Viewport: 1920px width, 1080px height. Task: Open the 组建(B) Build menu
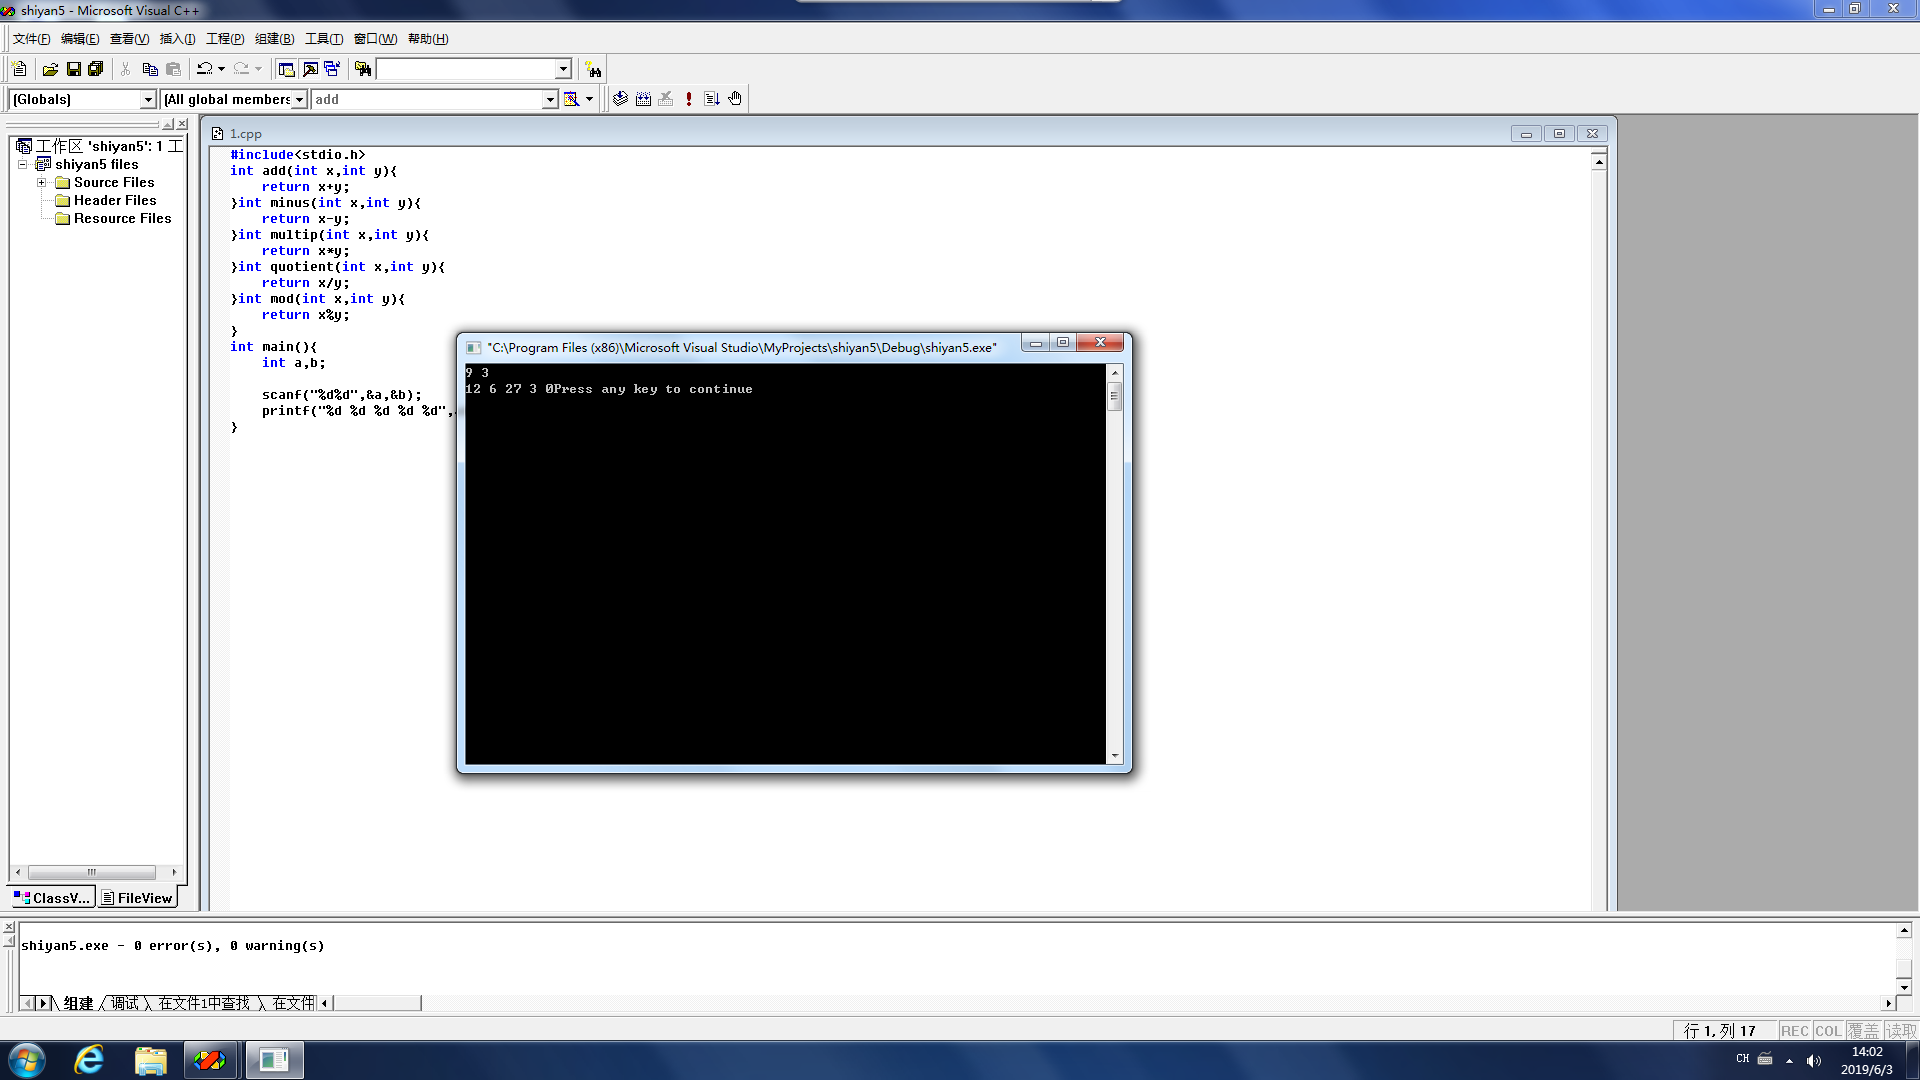pos(274,39)
